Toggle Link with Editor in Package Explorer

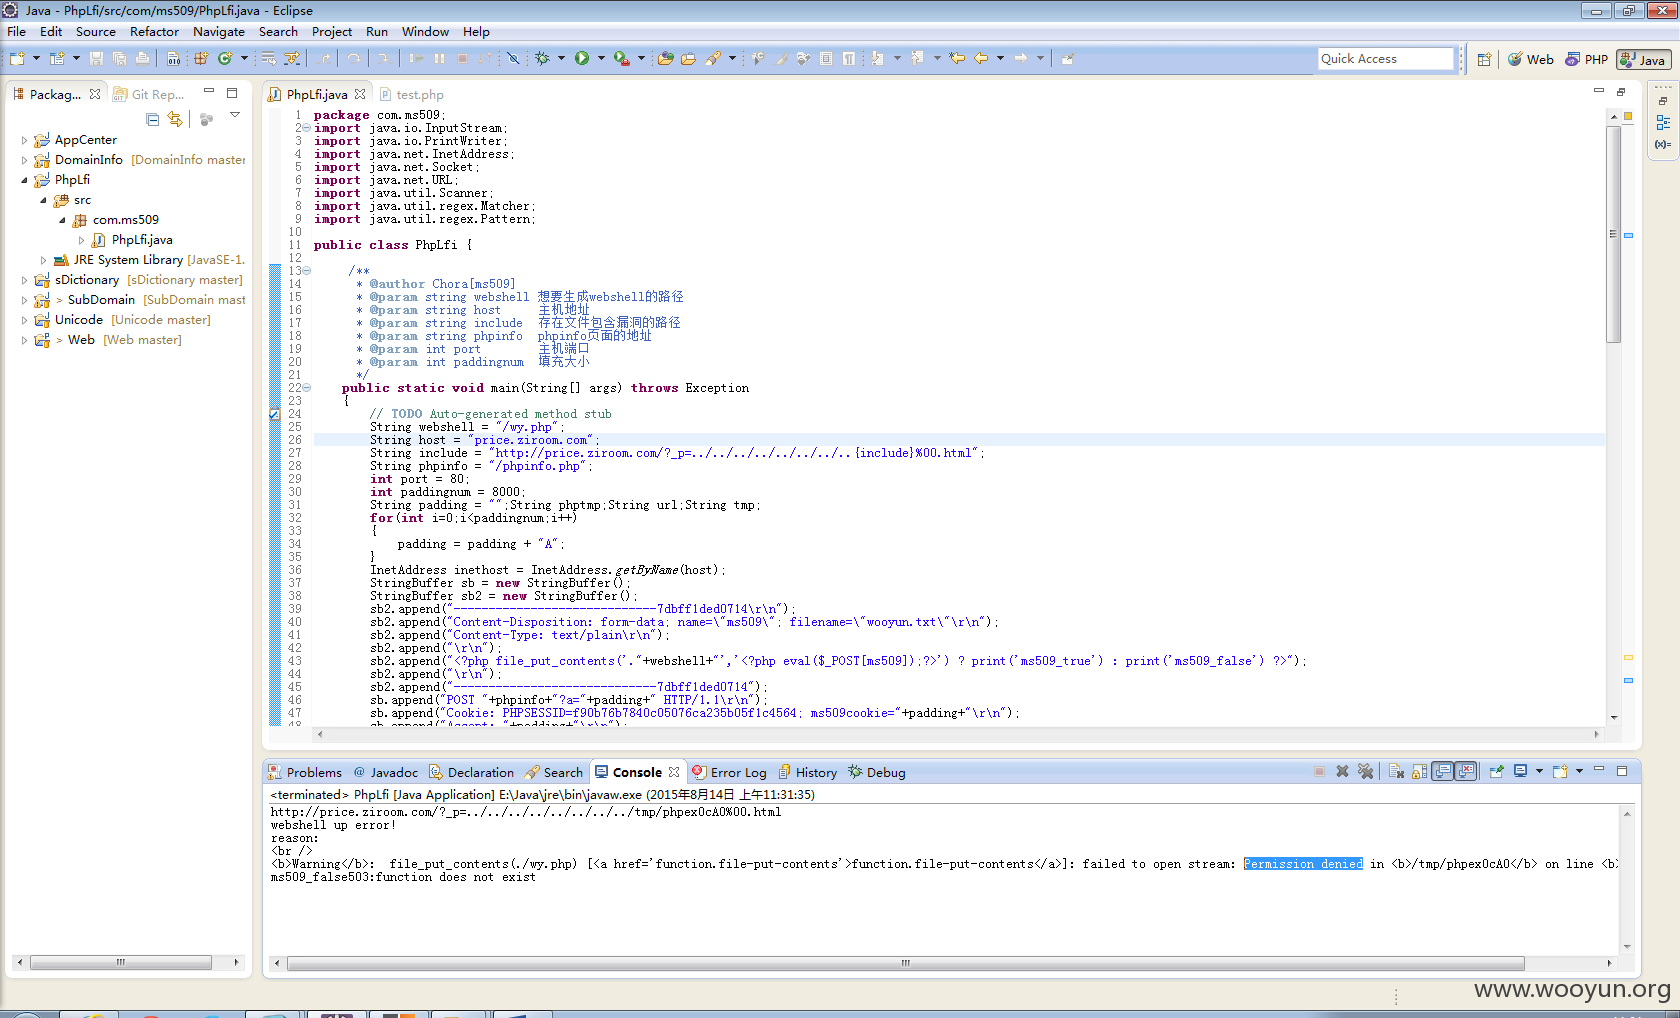176,119
